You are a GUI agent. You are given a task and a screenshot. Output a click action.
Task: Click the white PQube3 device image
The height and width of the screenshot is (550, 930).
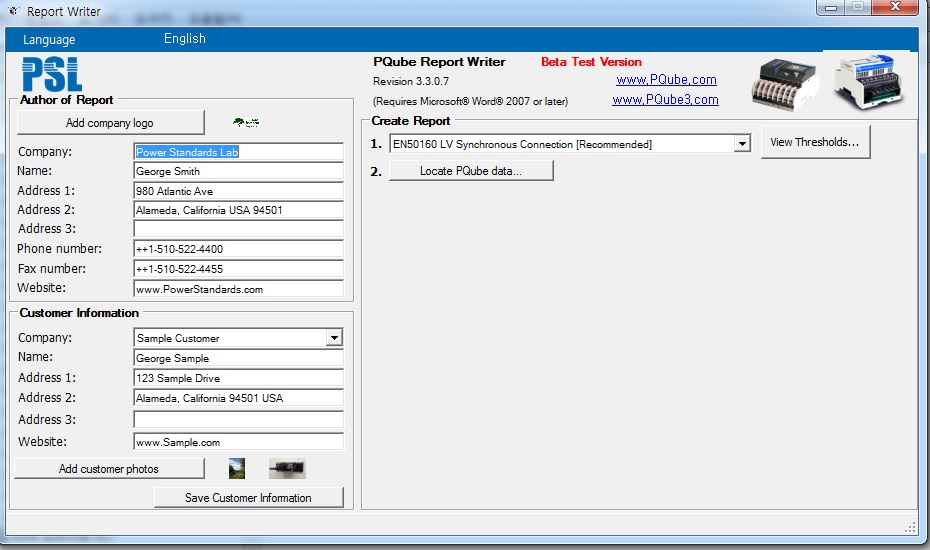[x=868, y=82]
